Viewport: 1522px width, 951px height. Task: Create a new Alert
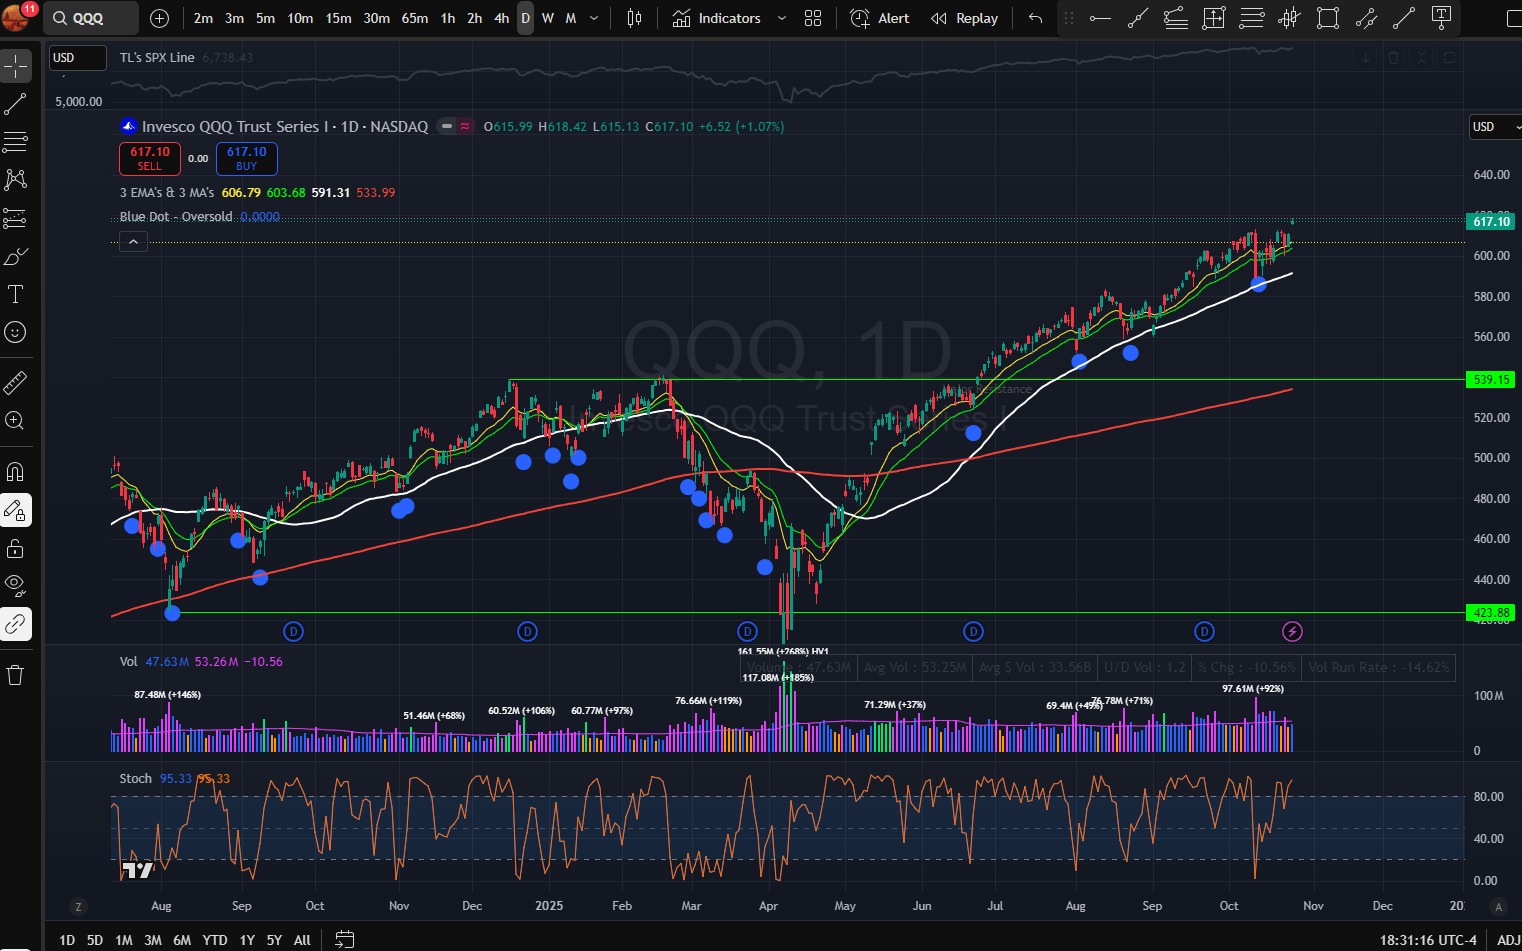click(x=880, y=18)
